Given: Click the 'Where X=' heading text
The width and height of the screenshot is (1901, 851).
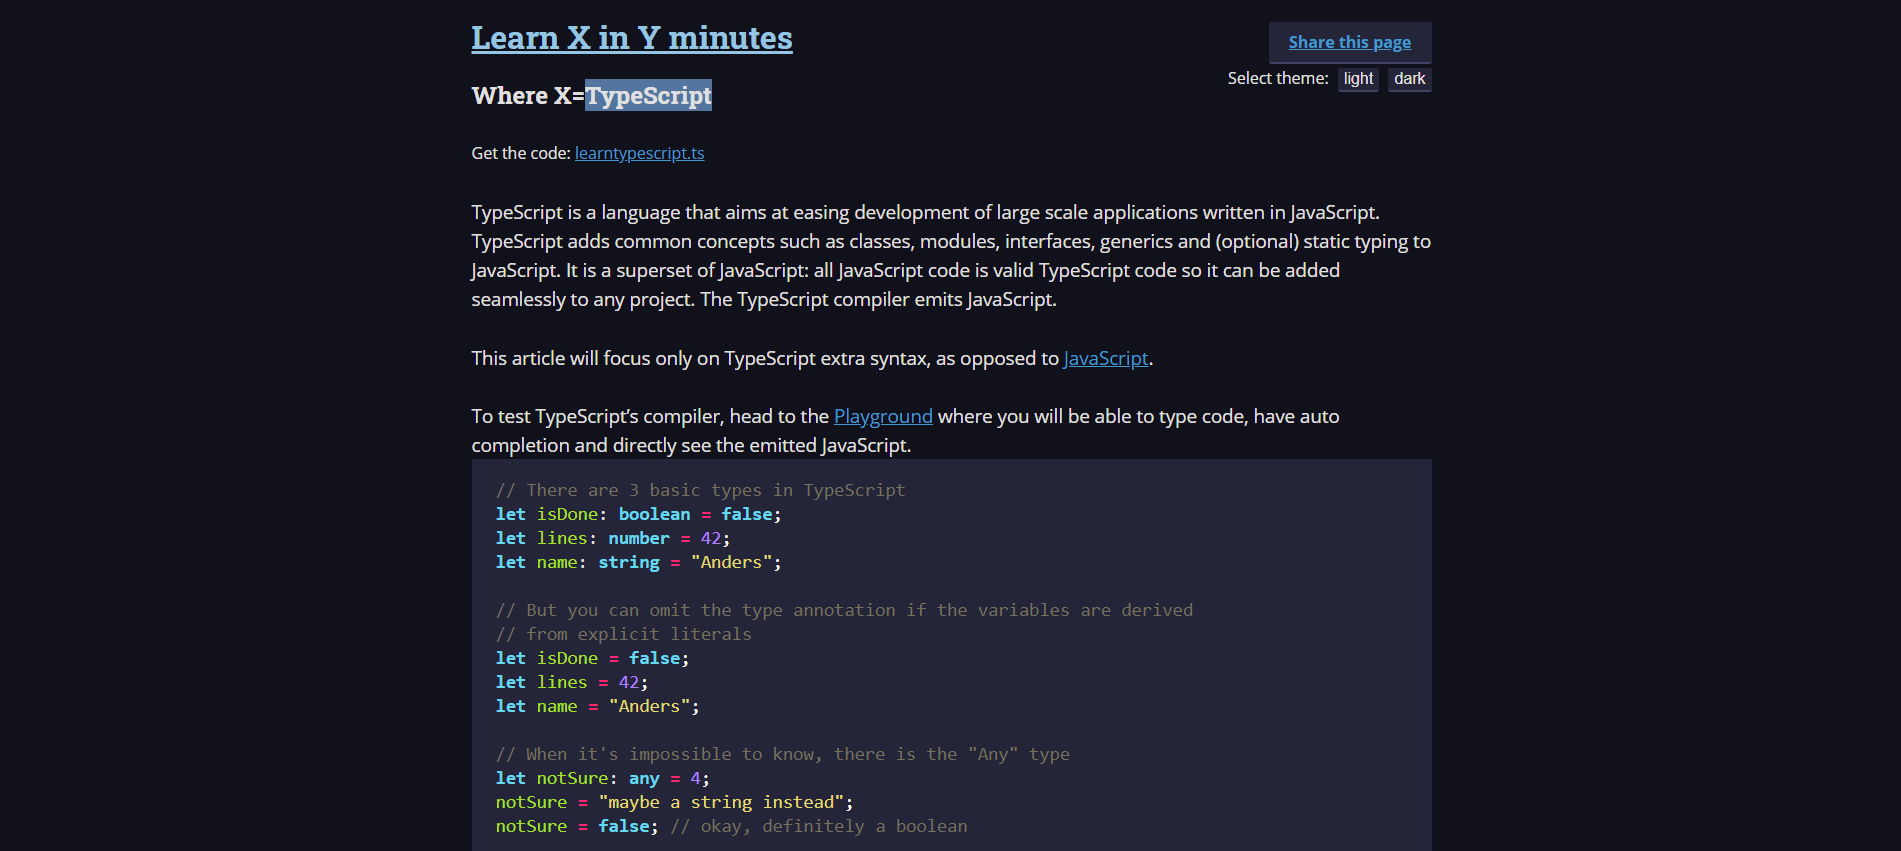Looking at the screenshot, I should [528, 95].
